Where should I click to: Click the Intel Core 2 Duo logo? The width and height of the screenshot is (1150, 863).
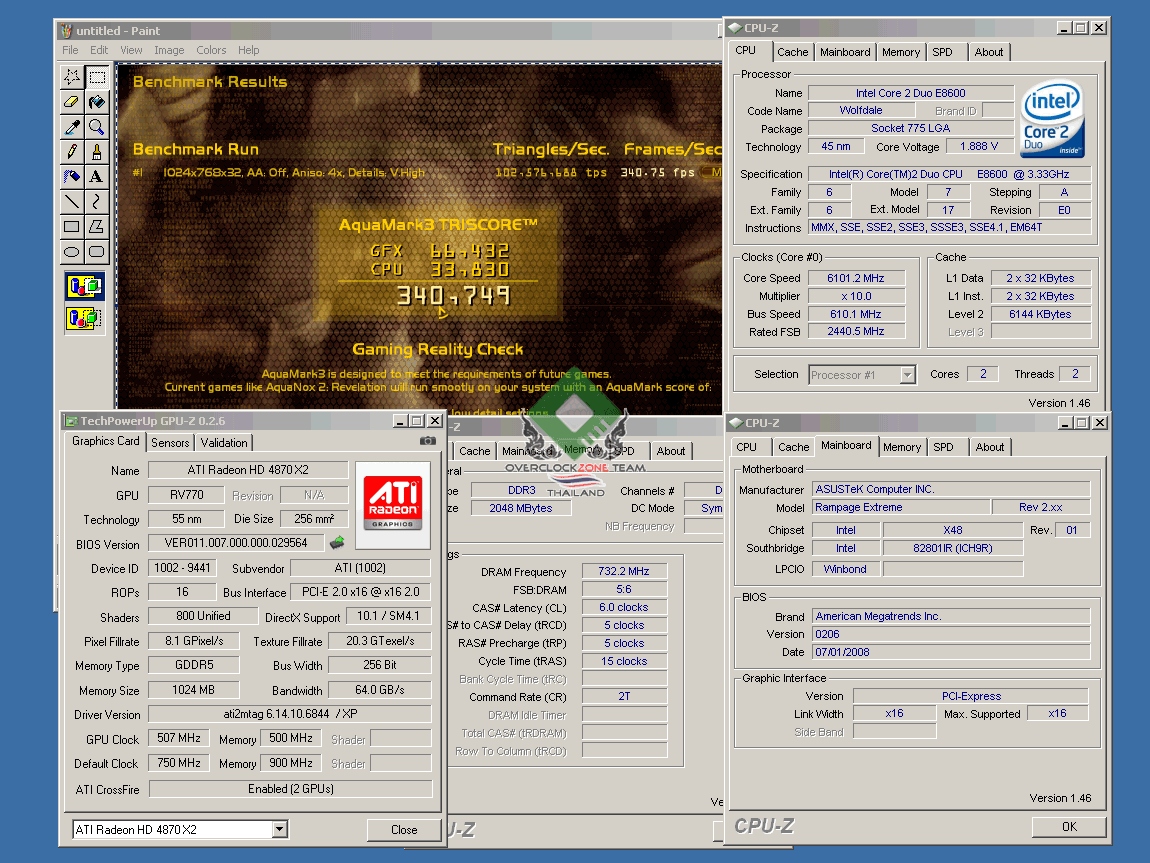(1054, 119)
